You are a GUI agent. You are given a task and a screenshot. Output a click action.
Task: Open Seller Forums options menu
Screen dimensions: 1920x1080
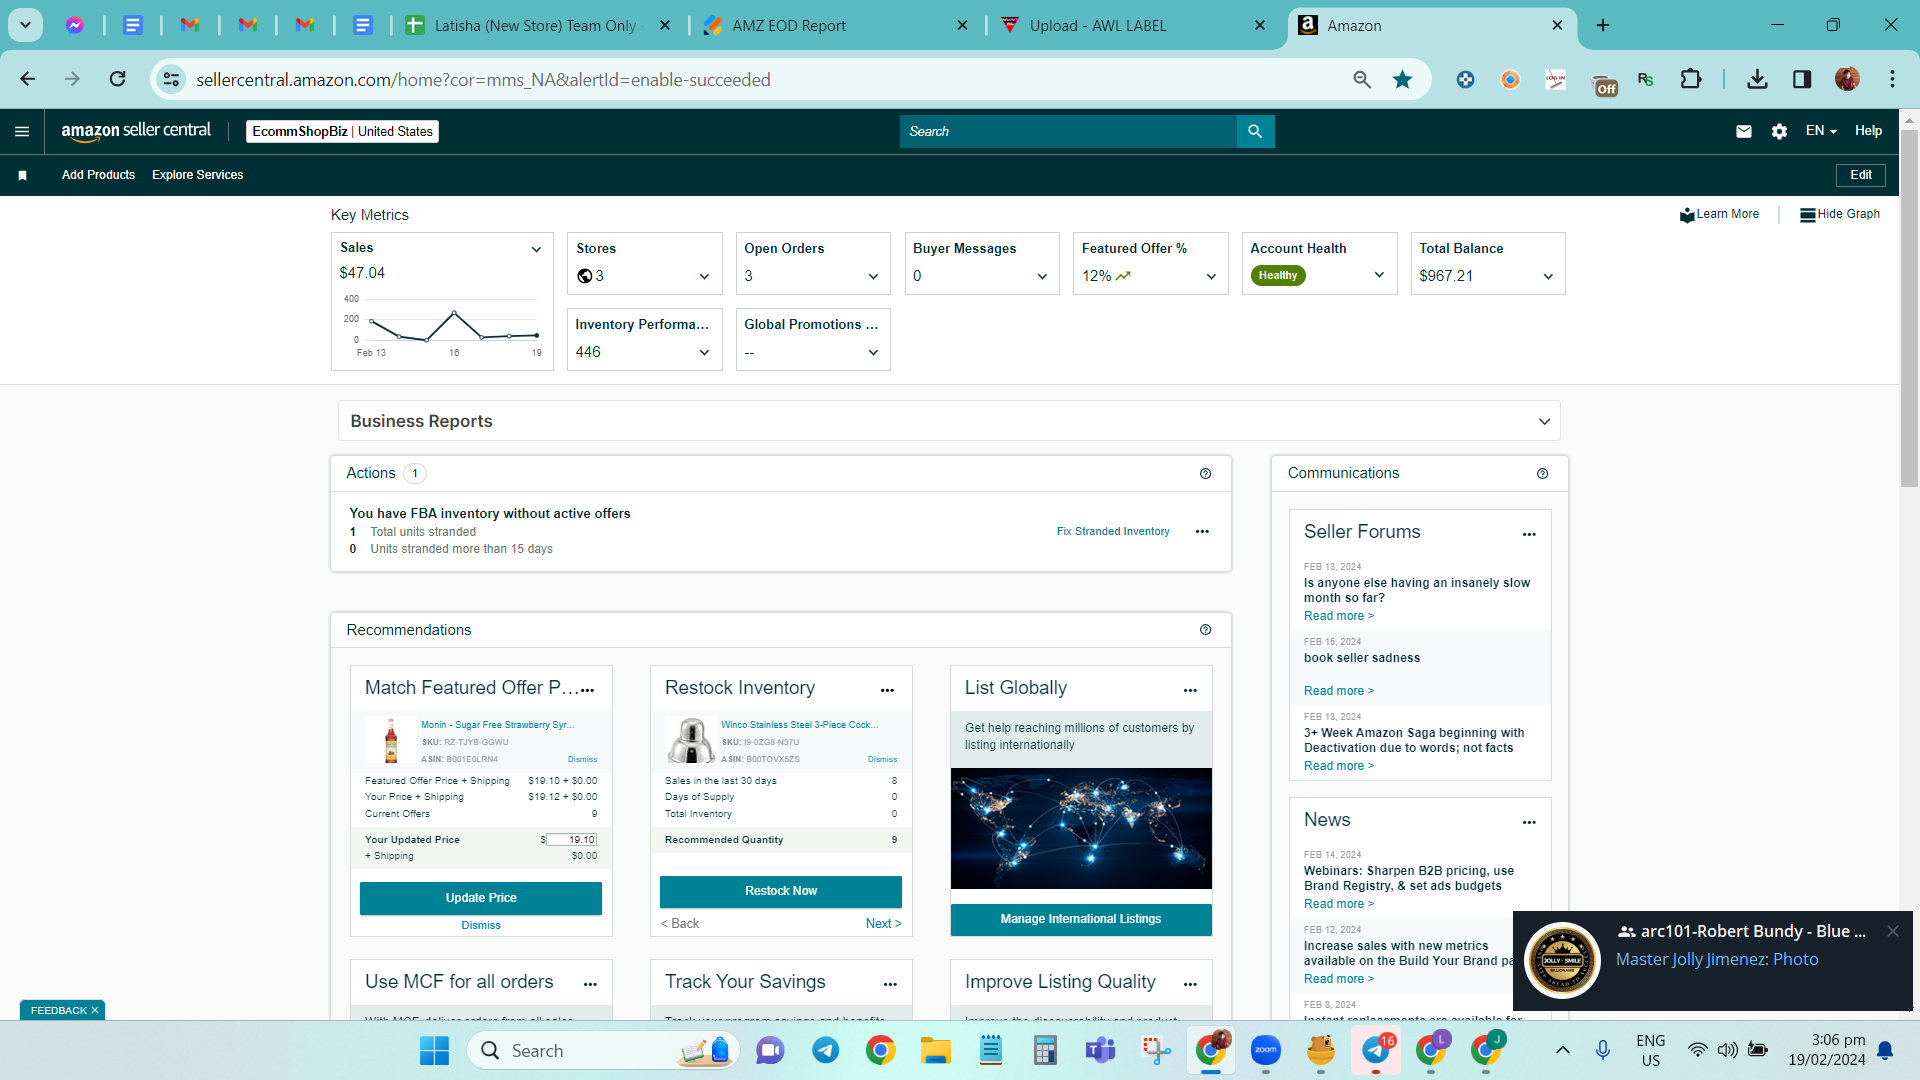[1529, 534]
